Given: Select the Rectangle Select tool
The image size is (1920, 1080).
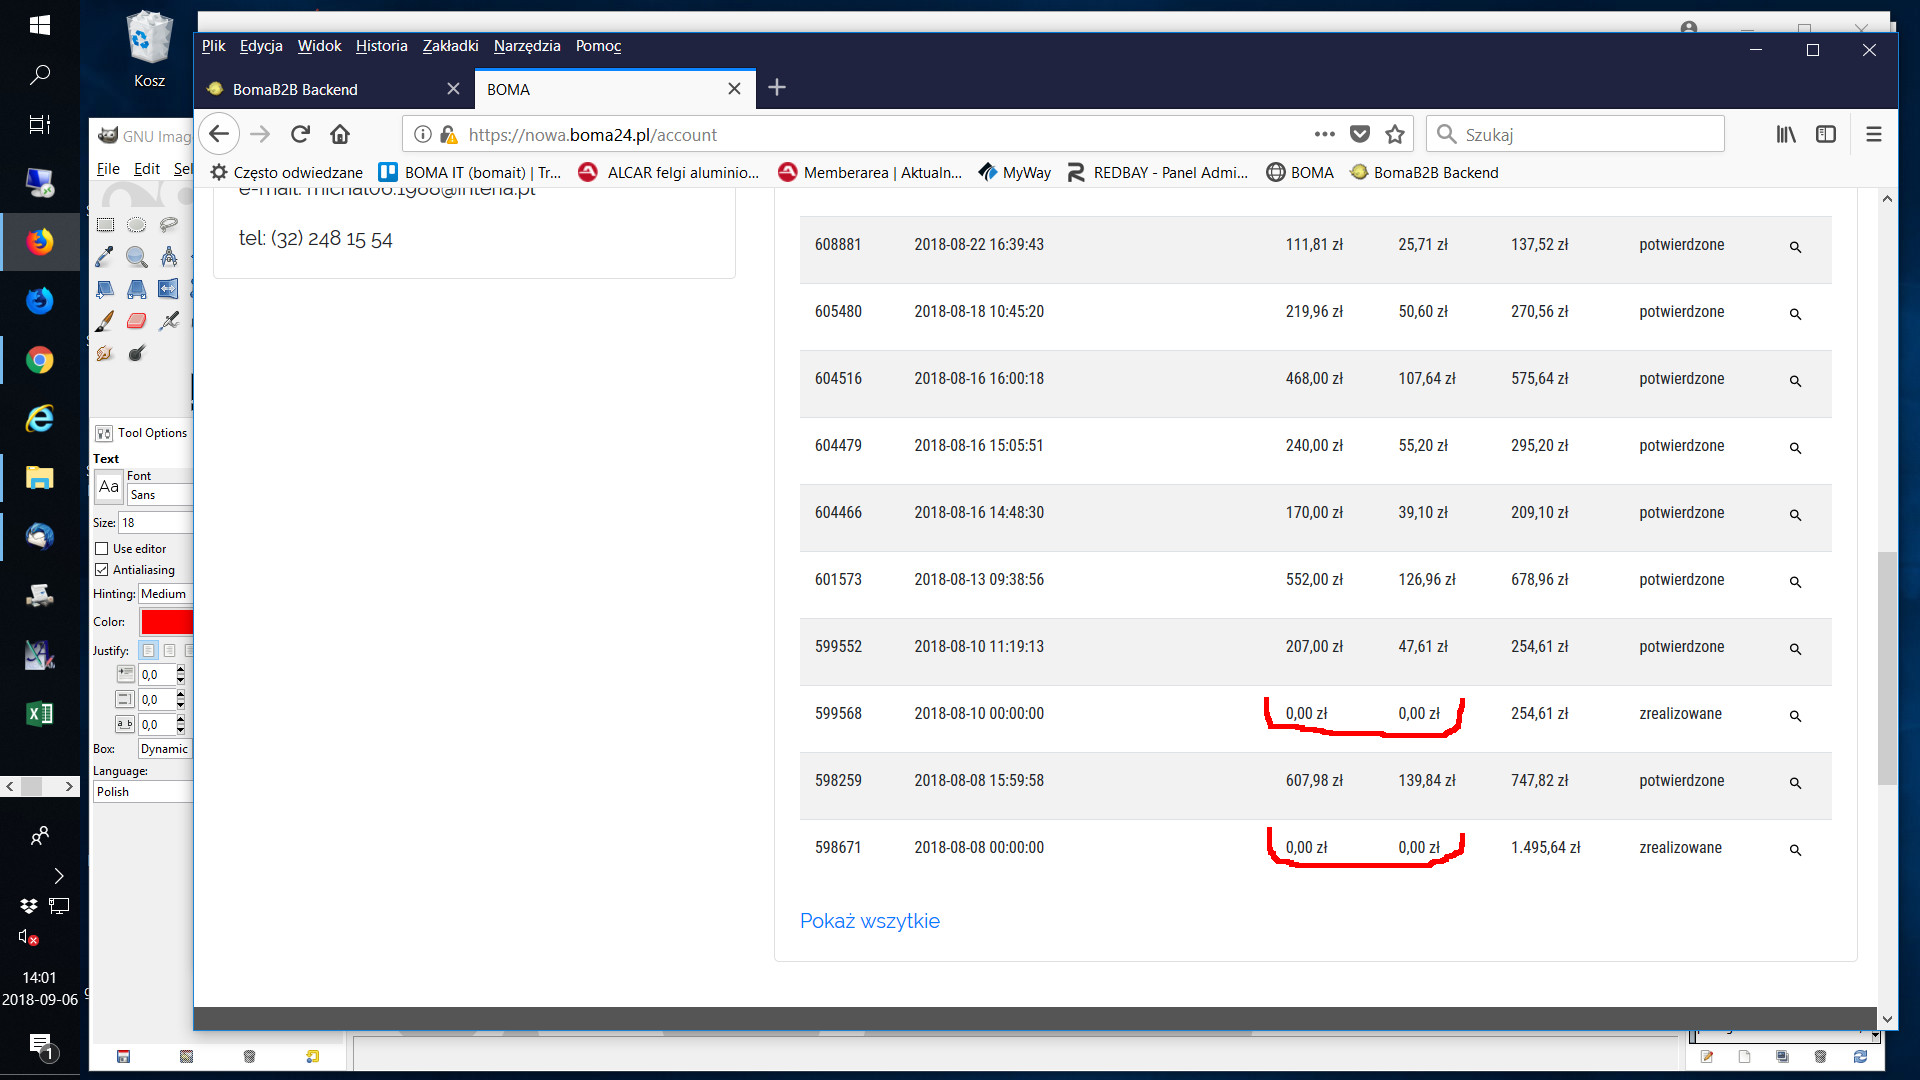Looking at the screenshot, I should pos(105,225).
